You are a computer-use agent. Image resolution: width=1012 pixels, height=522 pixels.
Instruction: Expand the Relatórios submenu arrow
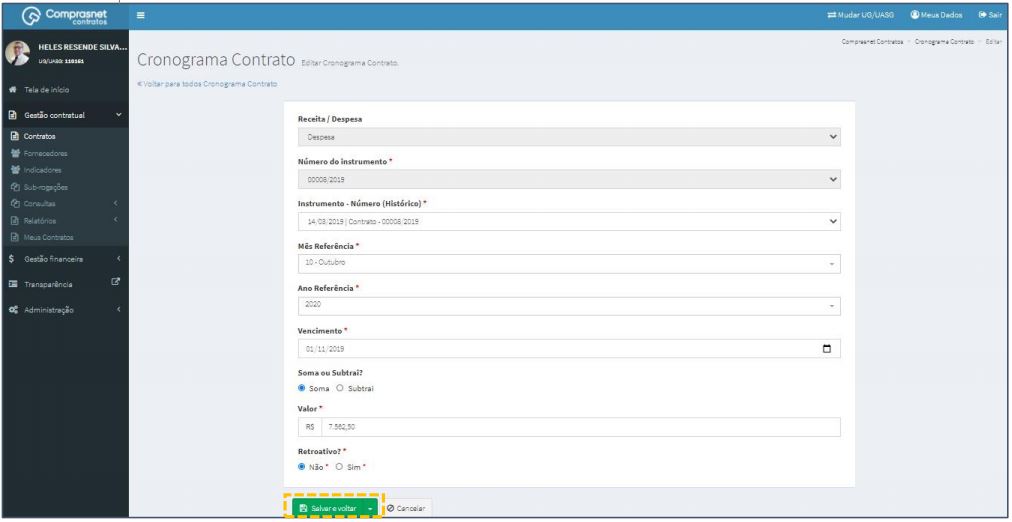point(116,221)
